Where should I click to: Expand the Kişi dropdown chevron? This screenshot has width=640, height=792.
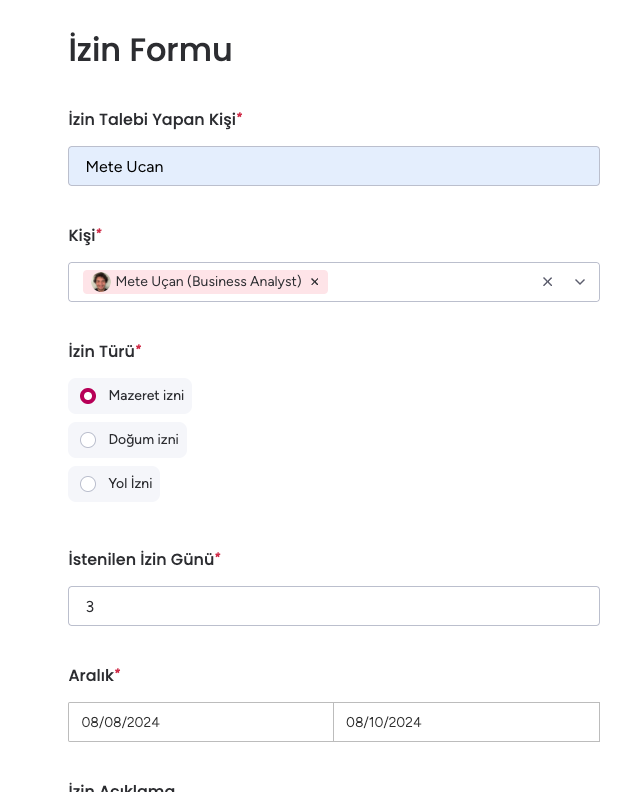580,282
